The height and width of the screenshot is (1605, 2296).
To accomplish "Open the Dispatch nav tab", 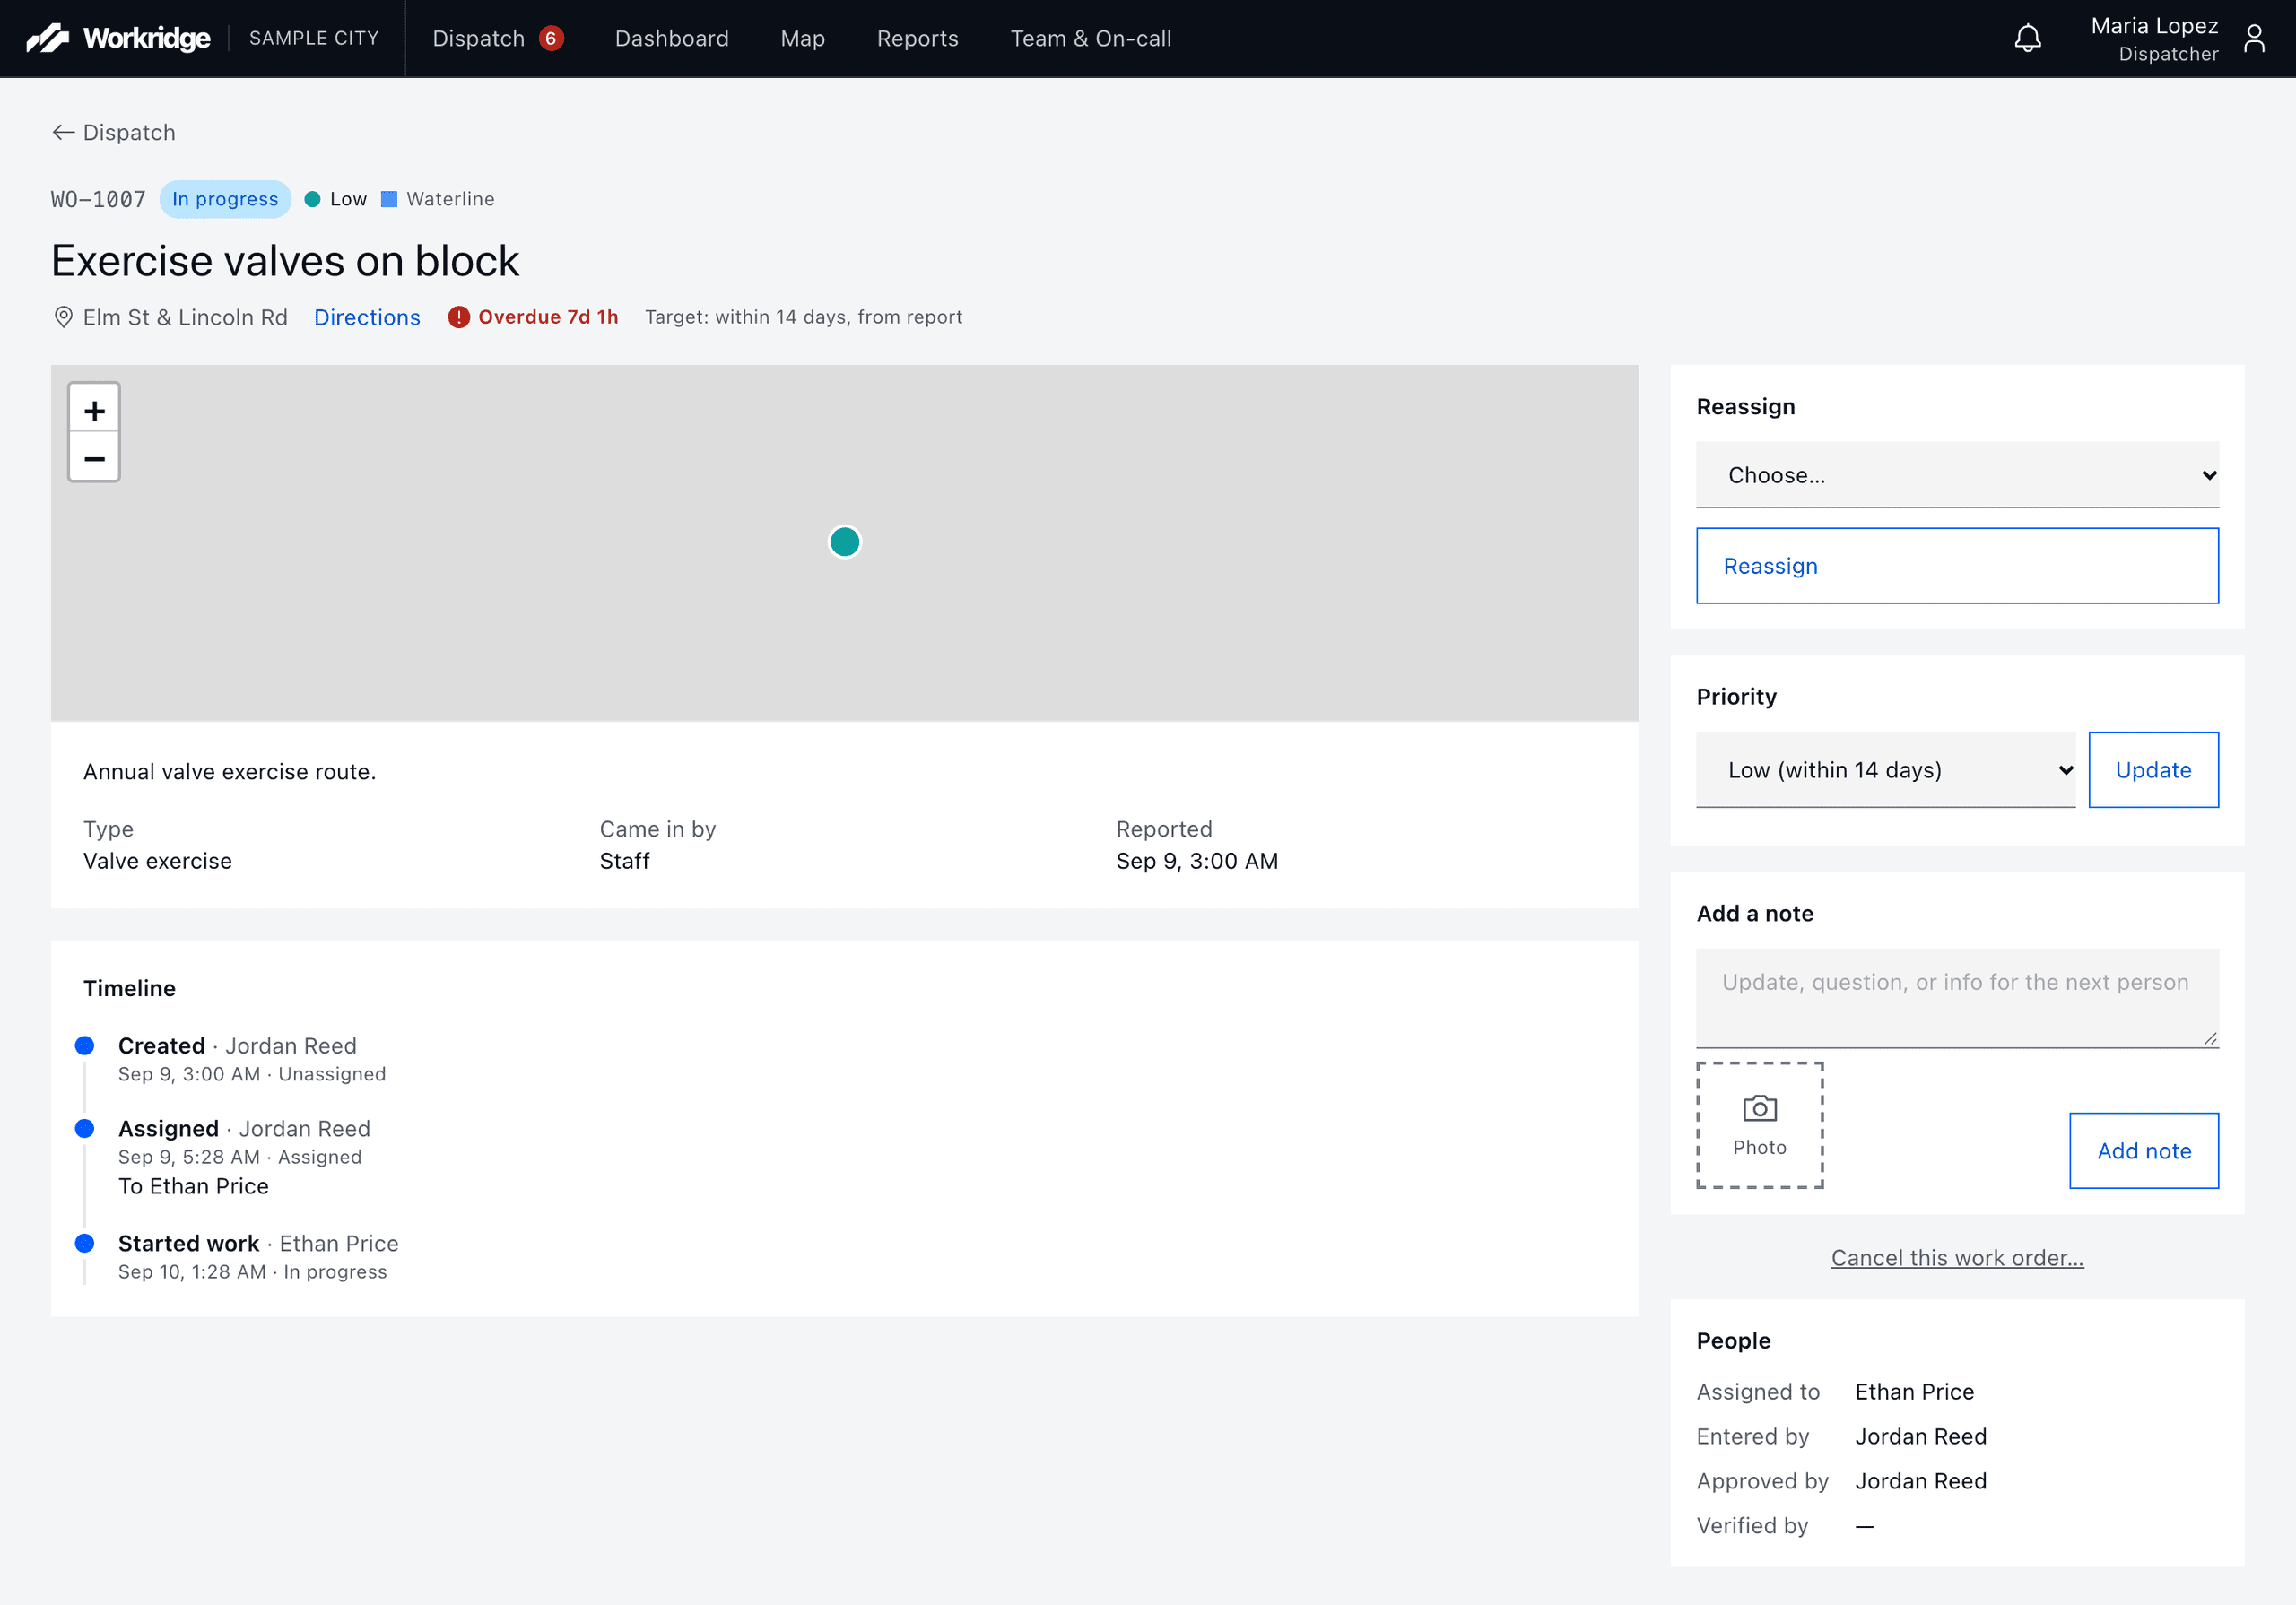I will (x=498, y=38).
